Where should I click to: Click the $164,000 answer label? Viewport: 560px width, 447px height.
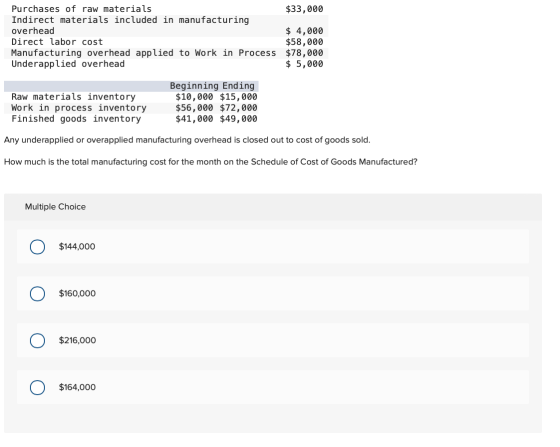pos(78,387)
